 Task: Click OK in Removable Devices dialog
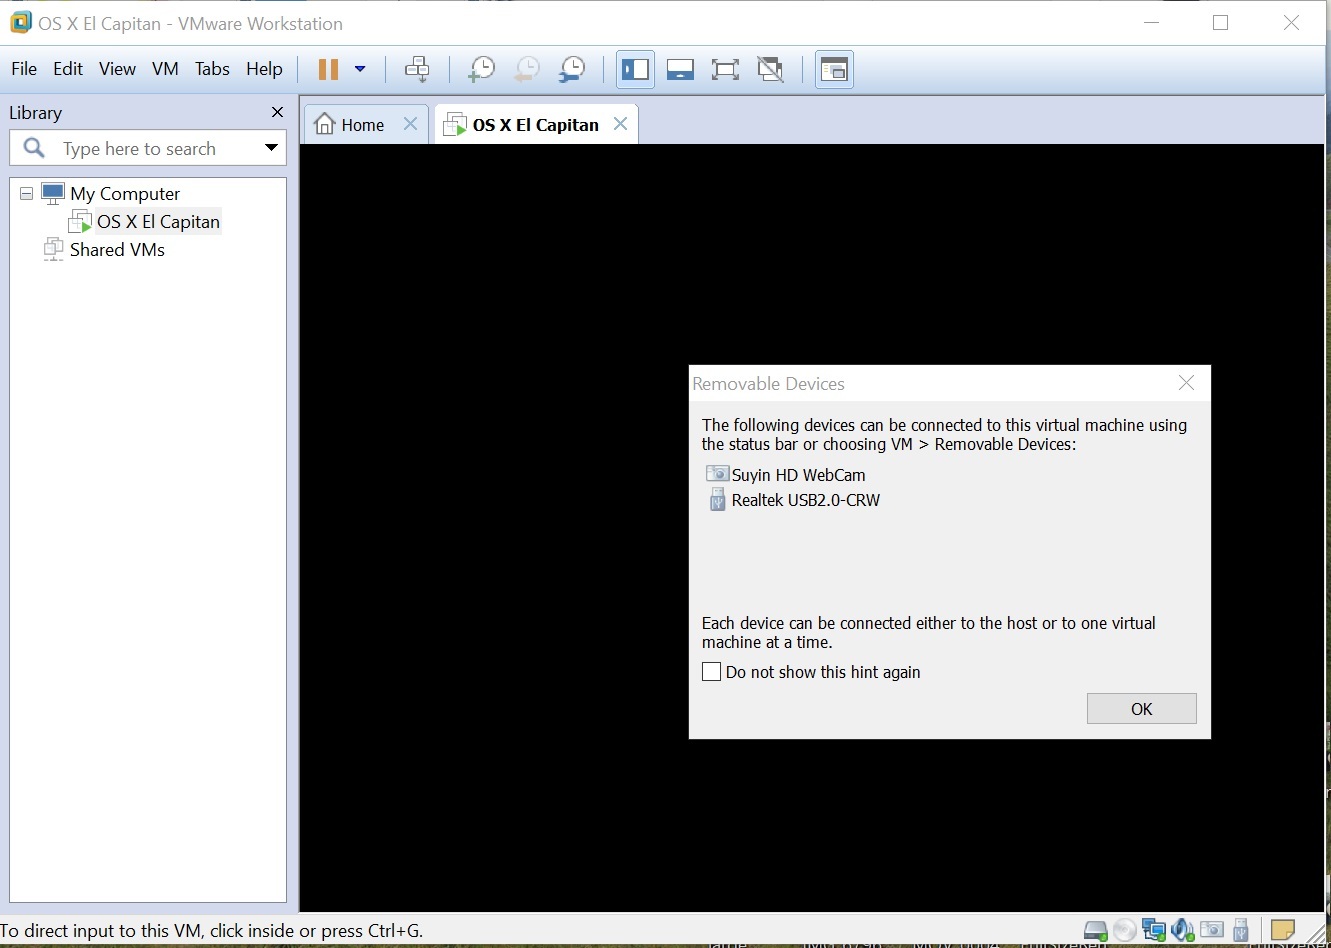pos(1141,709)
